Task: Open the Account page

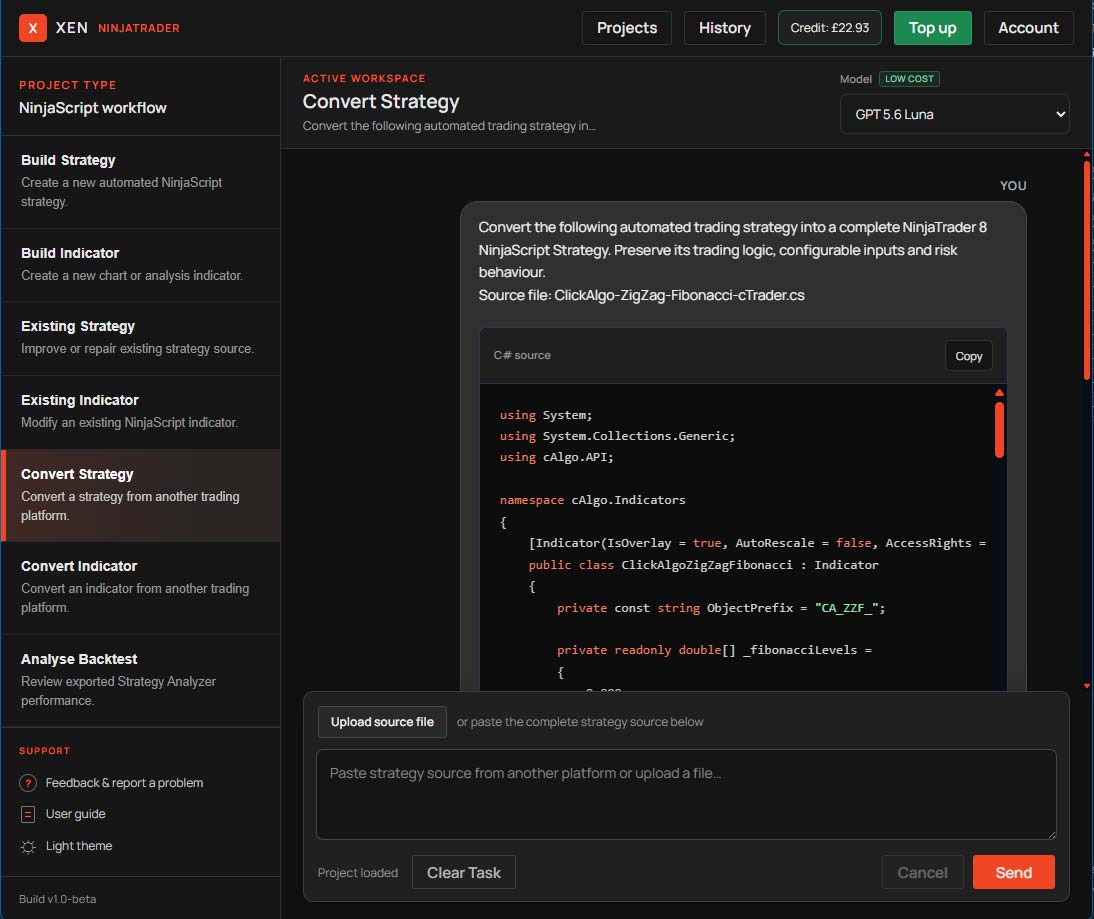Action: coord(1028,28)
